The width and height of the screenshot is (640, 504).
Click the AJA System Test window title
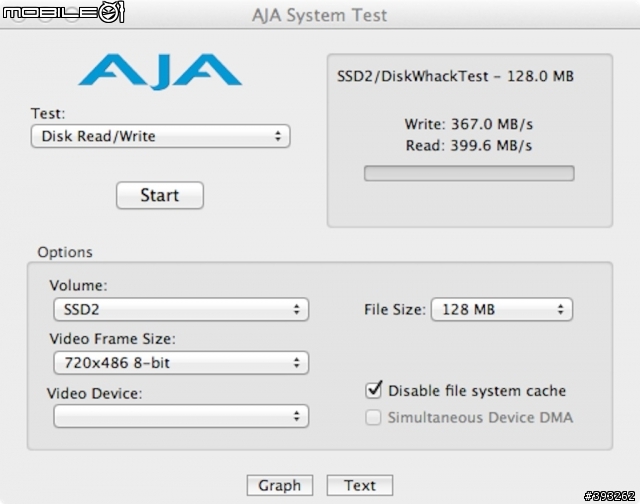[319, 16]
